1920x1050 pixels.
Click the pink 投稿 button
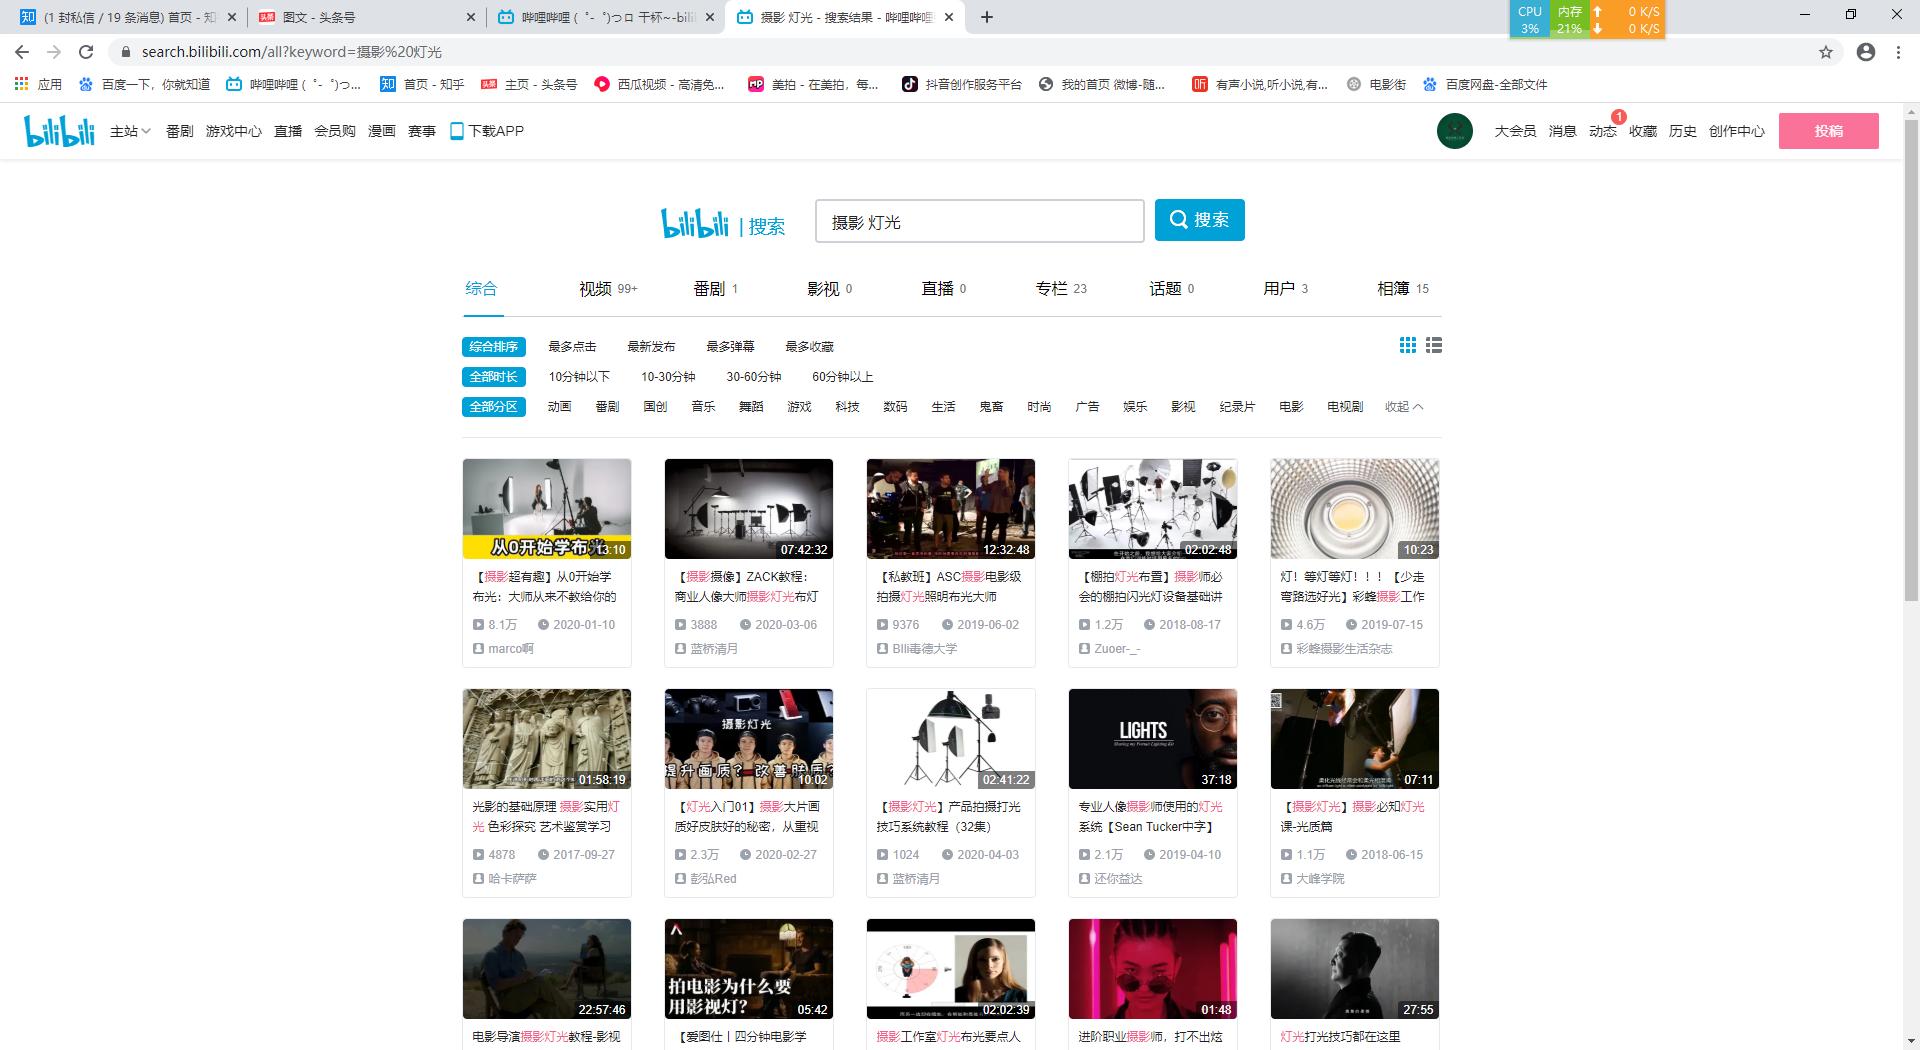pyautogui.click(x=1829, y=130)
